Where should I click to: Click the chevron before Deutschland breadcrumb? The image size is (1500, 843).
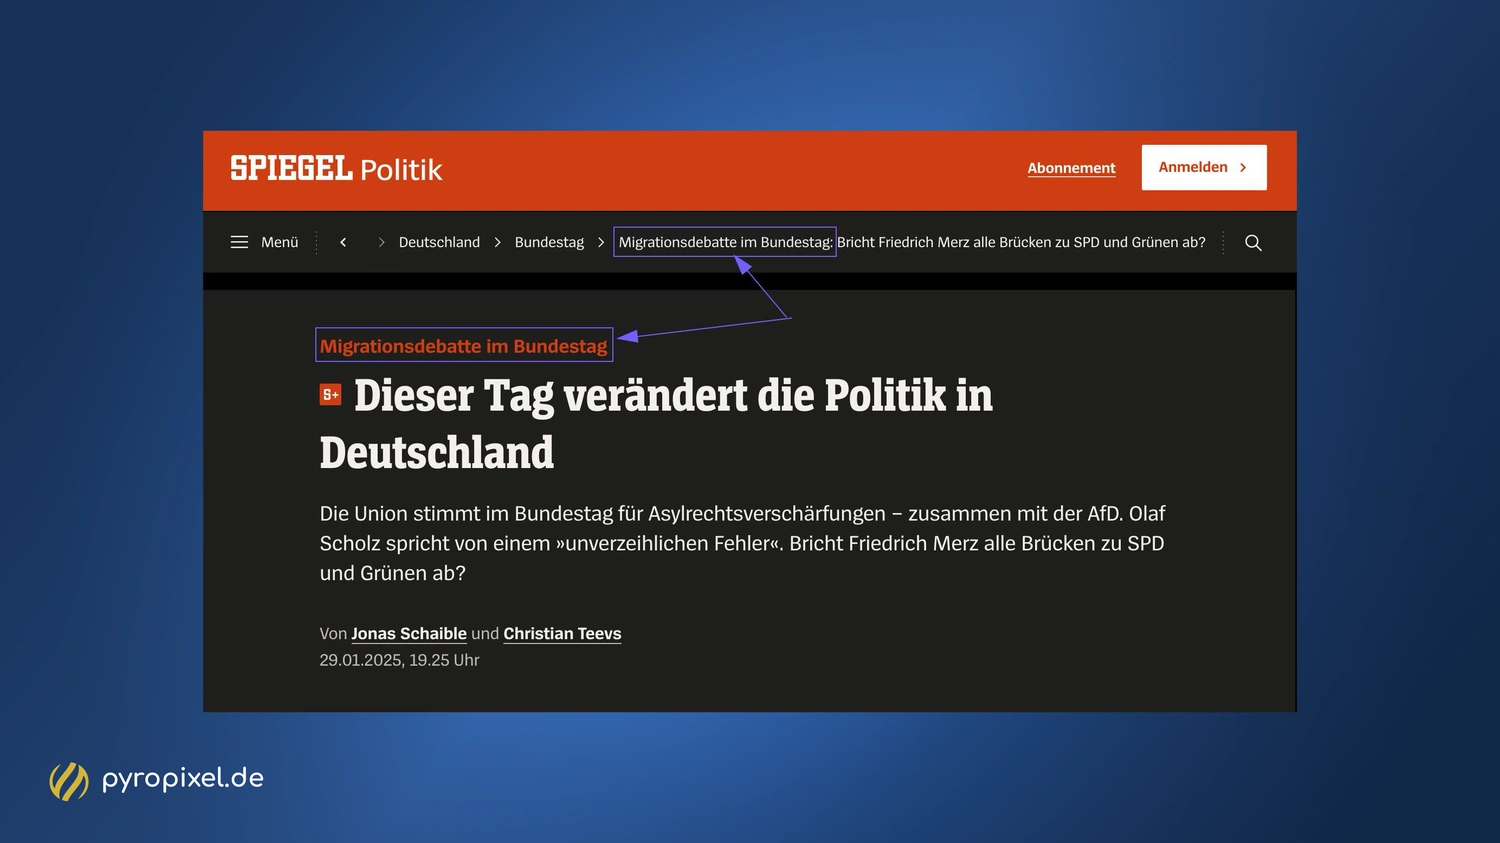(x=381, y=242)
